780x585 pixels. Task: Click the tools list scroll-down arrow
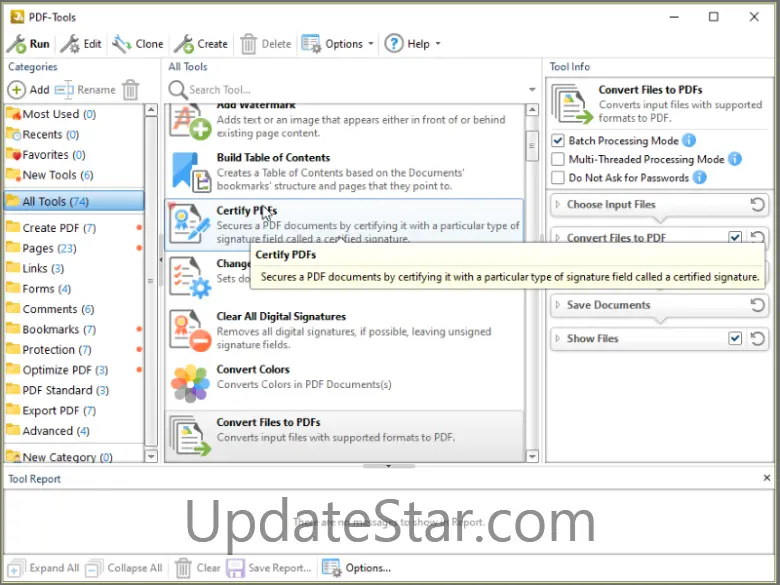click(532, 456)
